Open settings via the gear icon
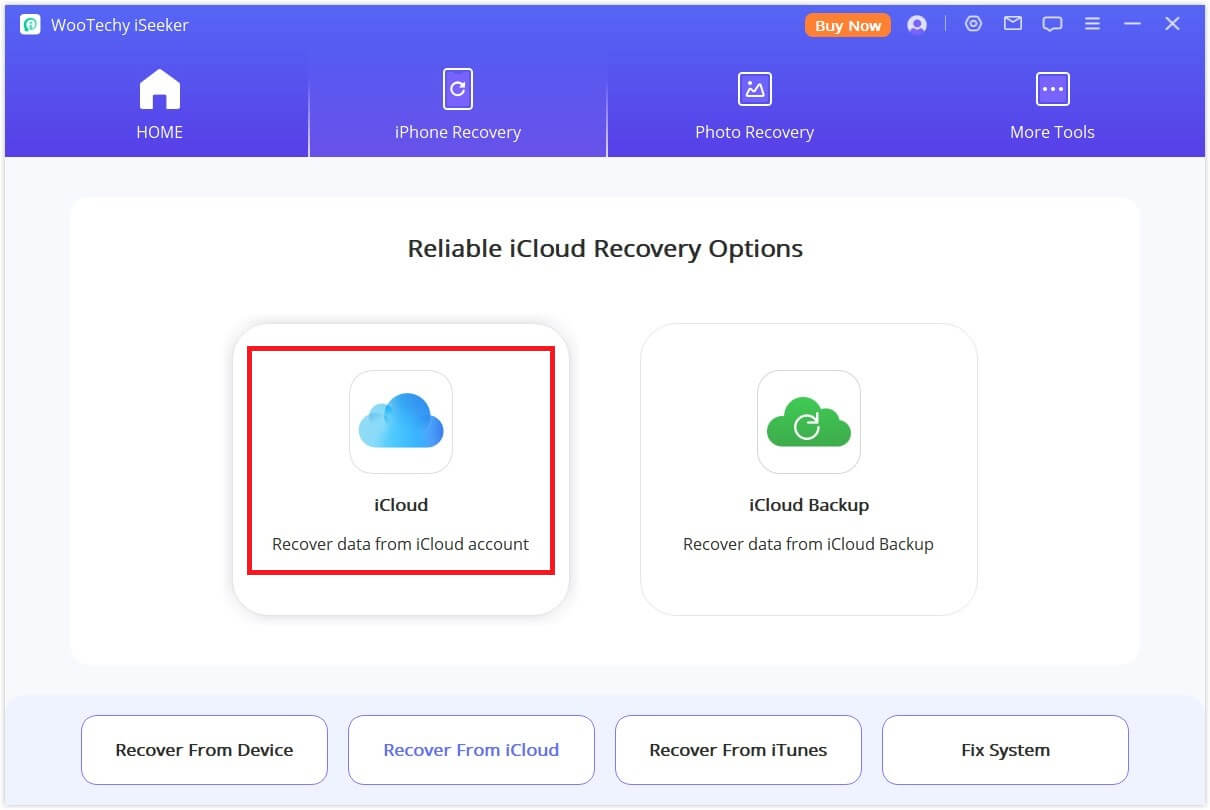Screen dimensions: 1210x810 tap(974, 23)
